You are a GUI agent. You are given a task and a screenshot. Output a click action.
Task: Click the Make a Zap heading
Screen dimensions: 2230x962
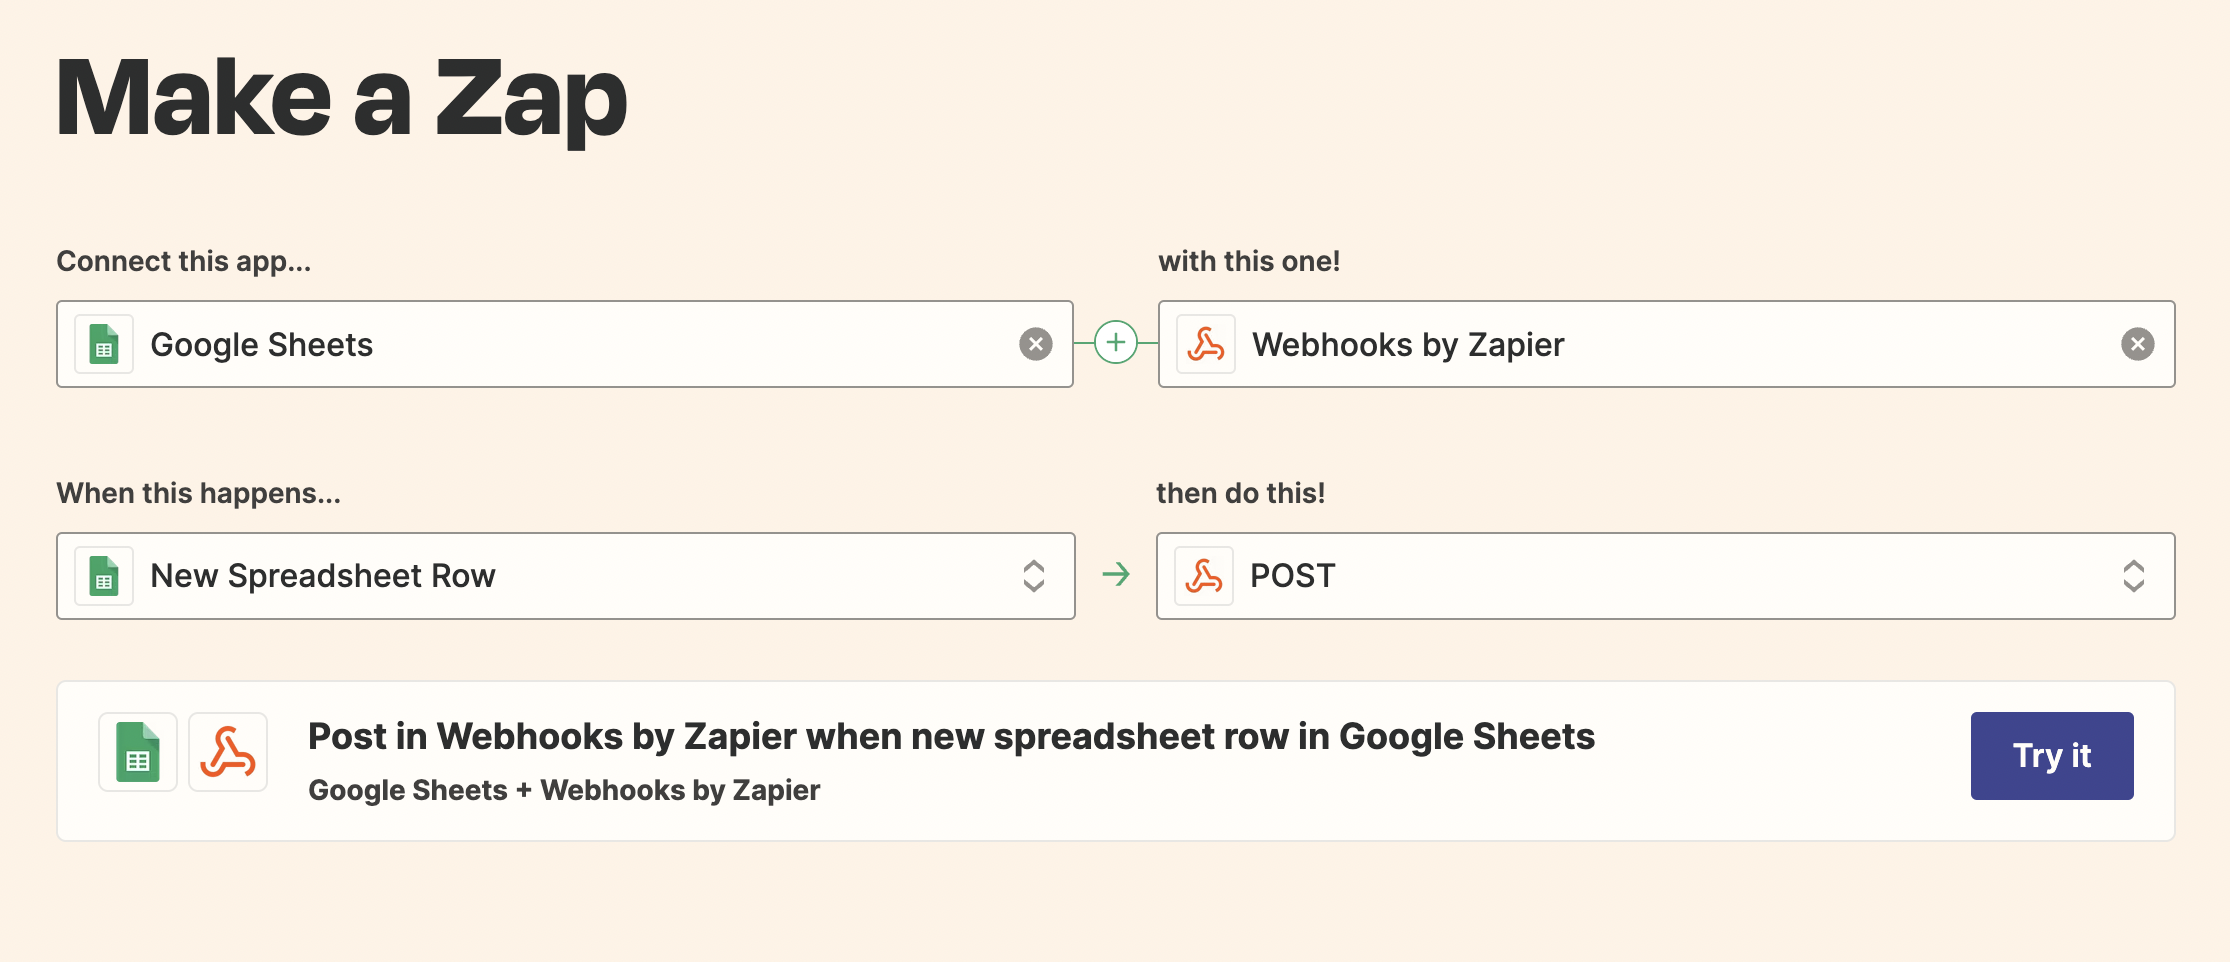click(341, 98)
